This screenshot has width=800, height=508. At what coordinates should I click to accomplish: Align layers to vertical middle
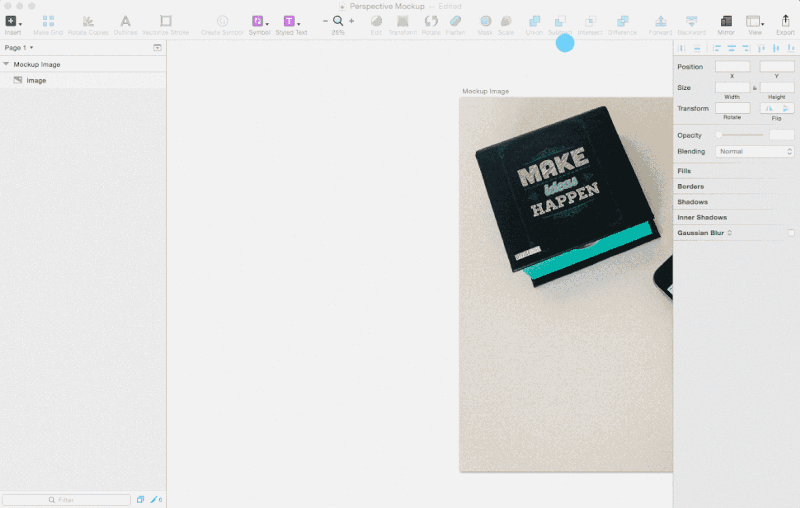776,48
